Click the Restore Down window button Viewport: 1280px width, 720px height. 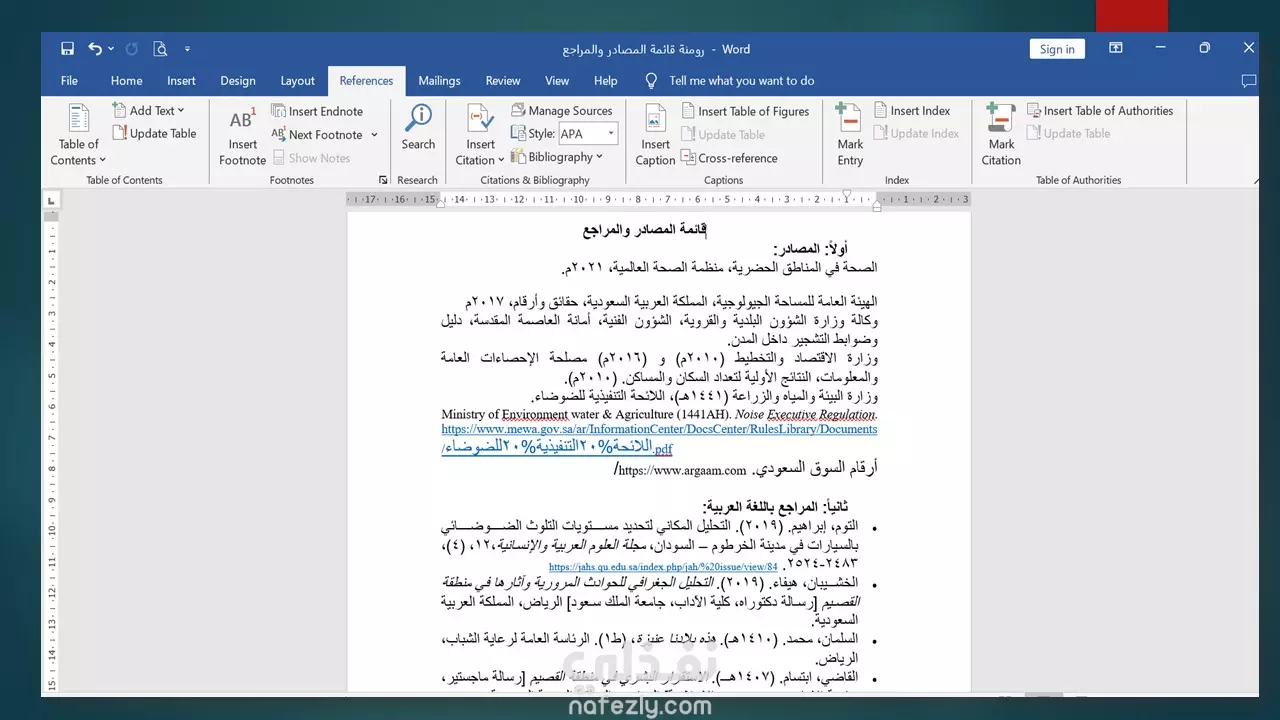(1204, 48)
